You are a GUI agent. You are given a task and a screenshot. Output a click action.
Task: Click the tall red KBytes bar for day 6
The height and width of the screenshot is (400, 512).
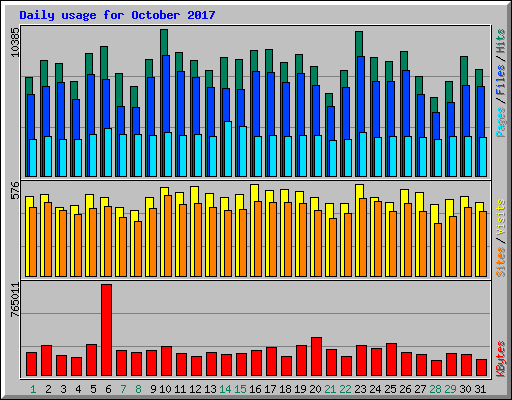(107, 330)
